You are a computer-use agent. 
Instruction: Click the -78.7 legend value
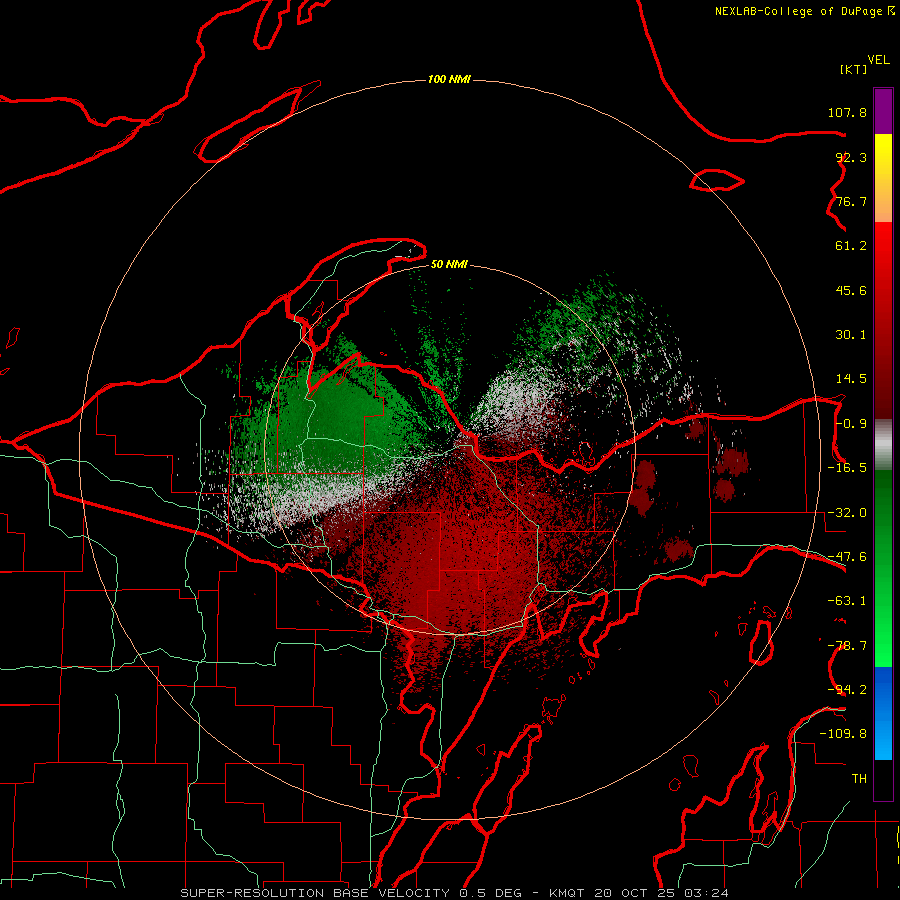click(x=847, y=646)
